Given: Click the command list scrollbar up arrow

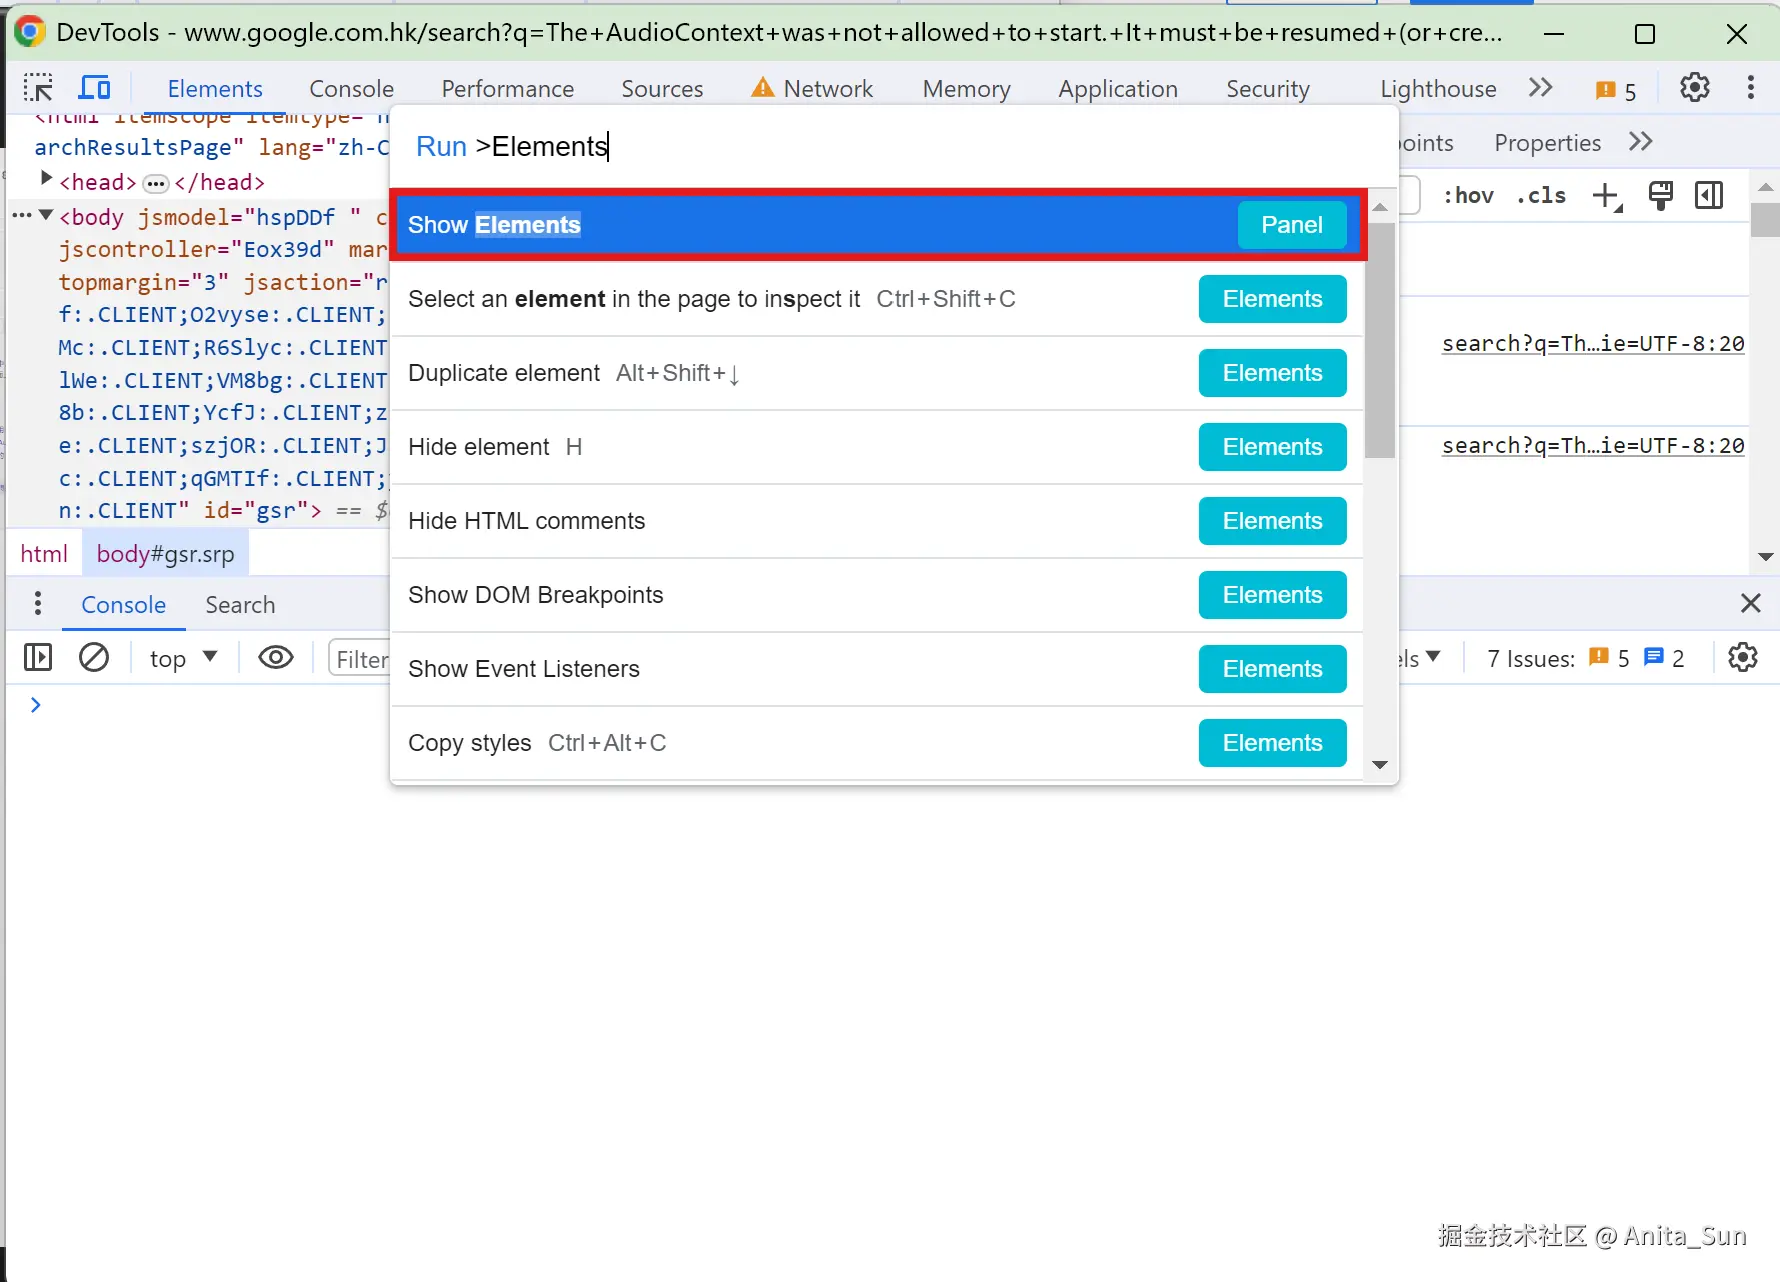Looking at the screenshot, I should 1380,207.
